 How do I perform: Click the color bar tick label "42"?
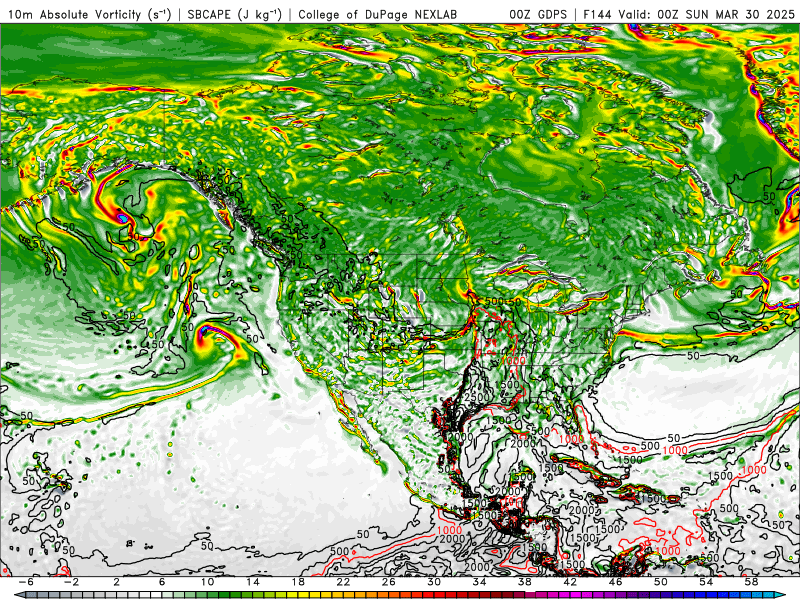point(570,582)
